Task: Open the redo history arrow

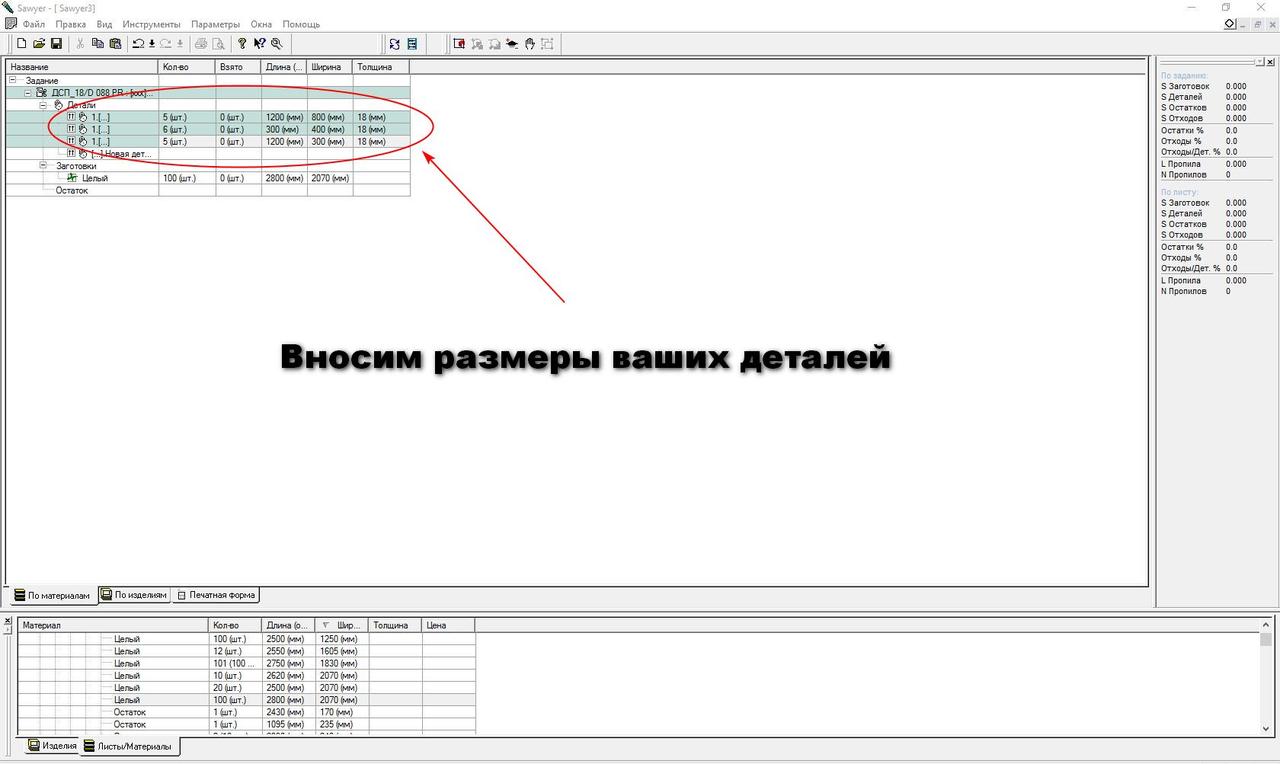Action: (x=180, y=44)
